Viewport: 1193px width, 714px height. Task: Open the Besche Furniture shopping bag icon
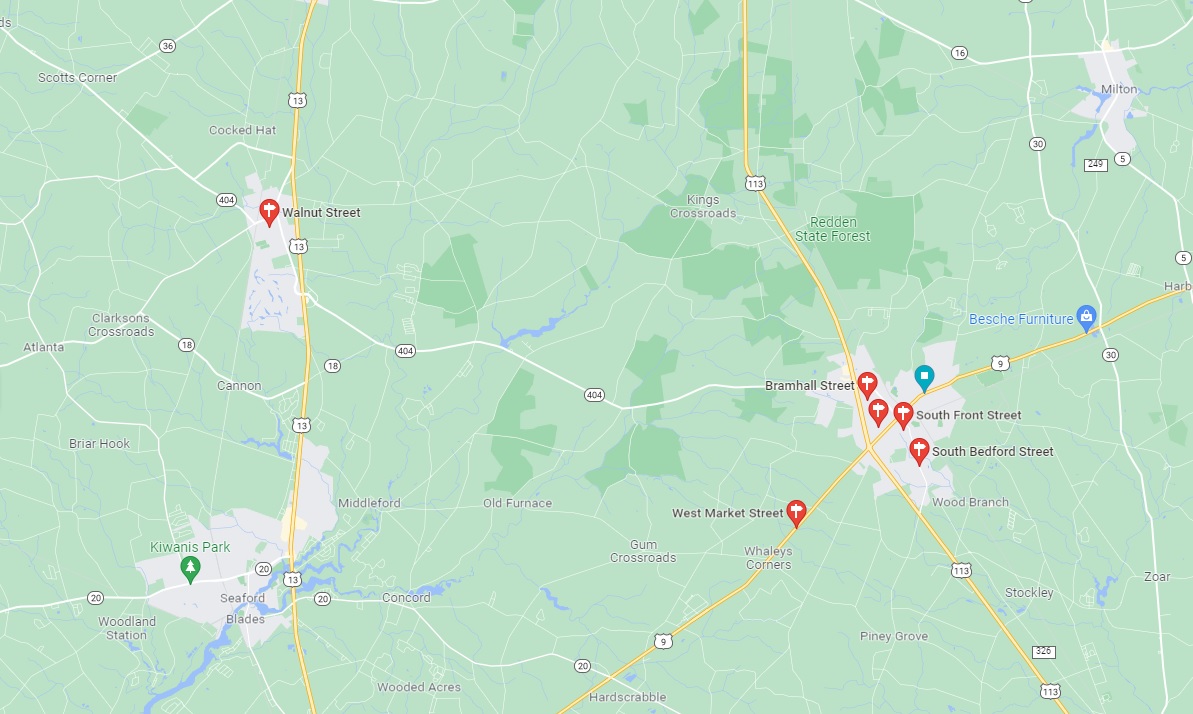(x=1086, y=318)
